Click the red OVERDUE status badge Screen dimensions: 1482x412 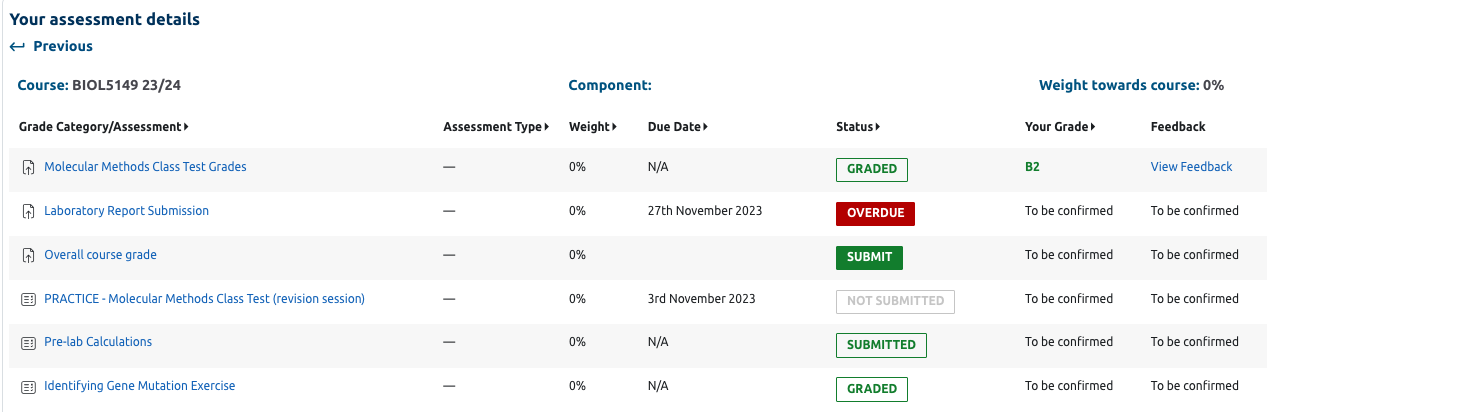pos(875,213)
